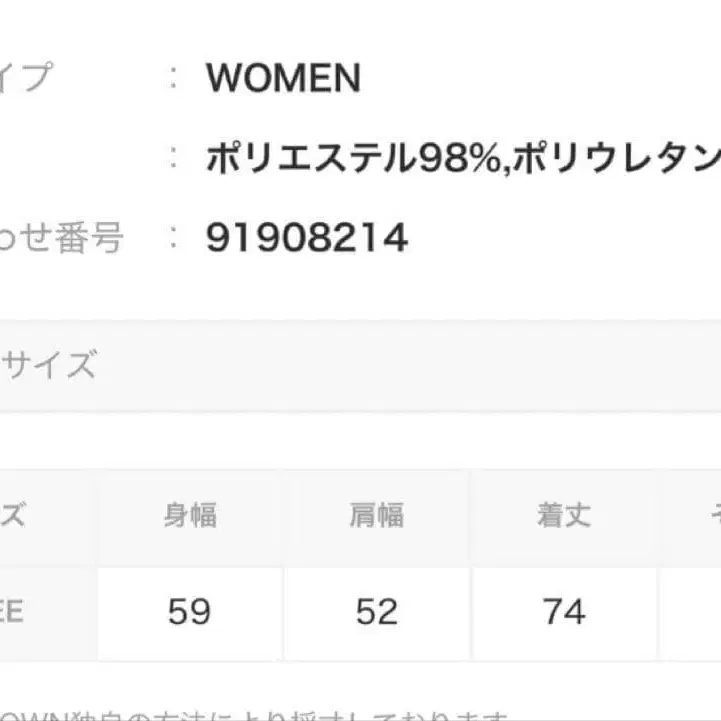Click the colon before the material text
This screenshot has width=721, height=721.
176,158
